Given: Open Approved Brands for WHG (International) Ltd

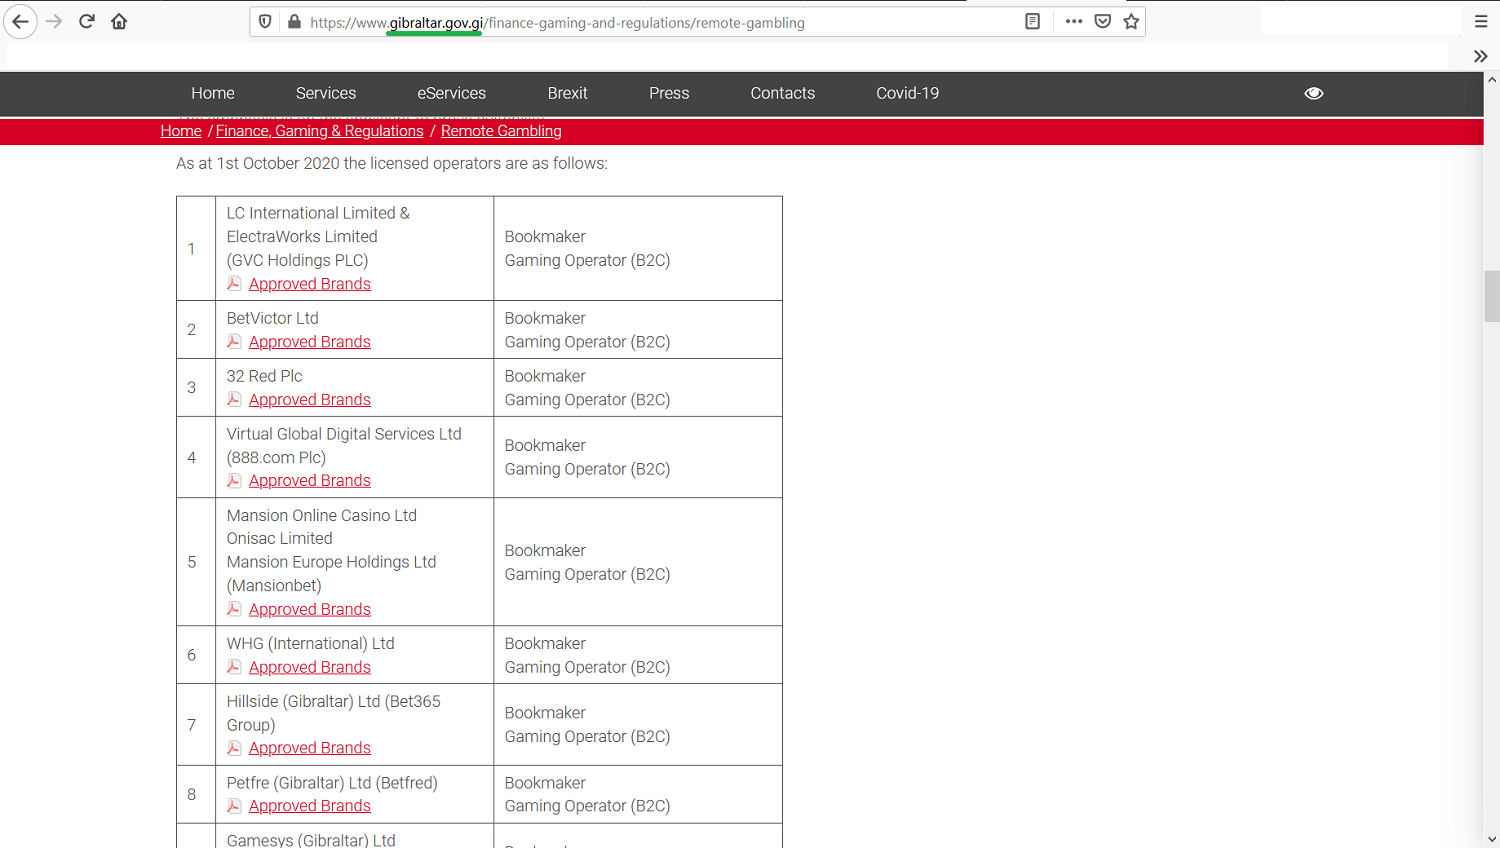Looking at the screenshot, I should [x=310, y=668].
